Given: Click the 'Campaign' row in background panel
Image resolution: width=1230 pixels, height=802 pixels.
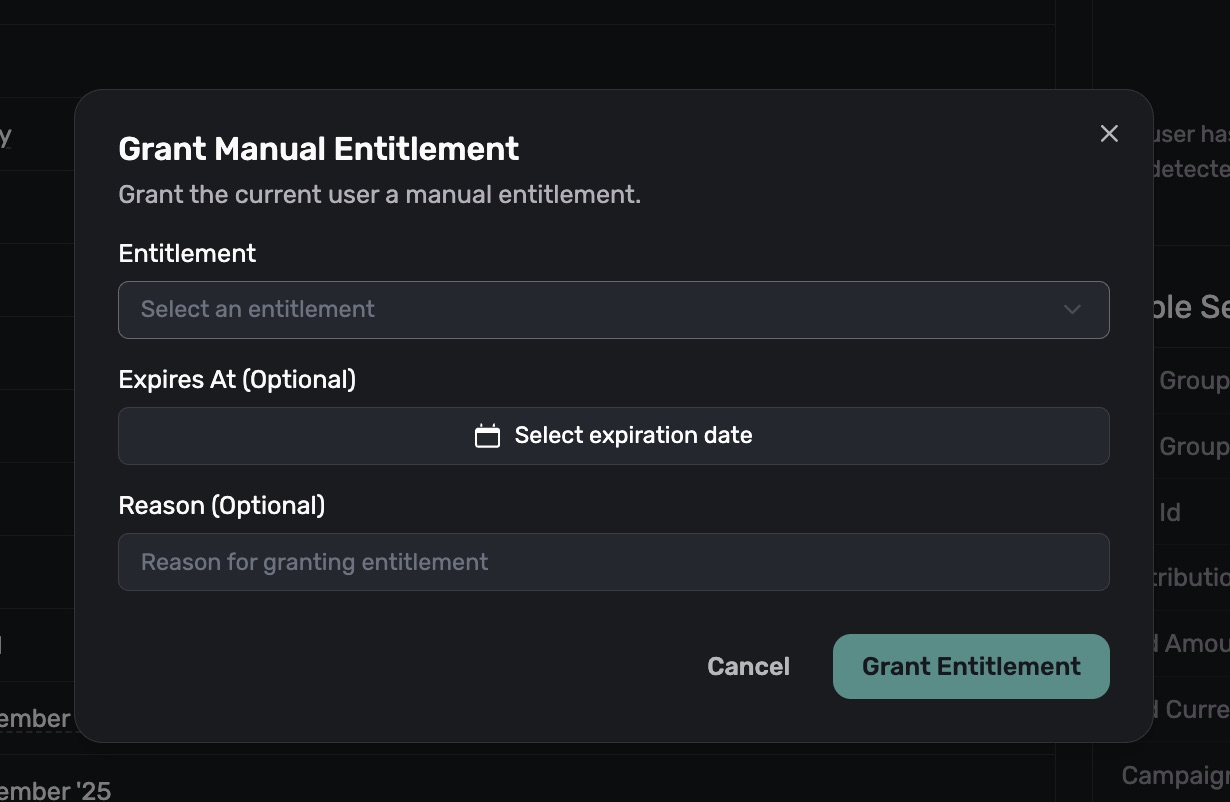Looking at the screenshot, I should click(1175, 776).
